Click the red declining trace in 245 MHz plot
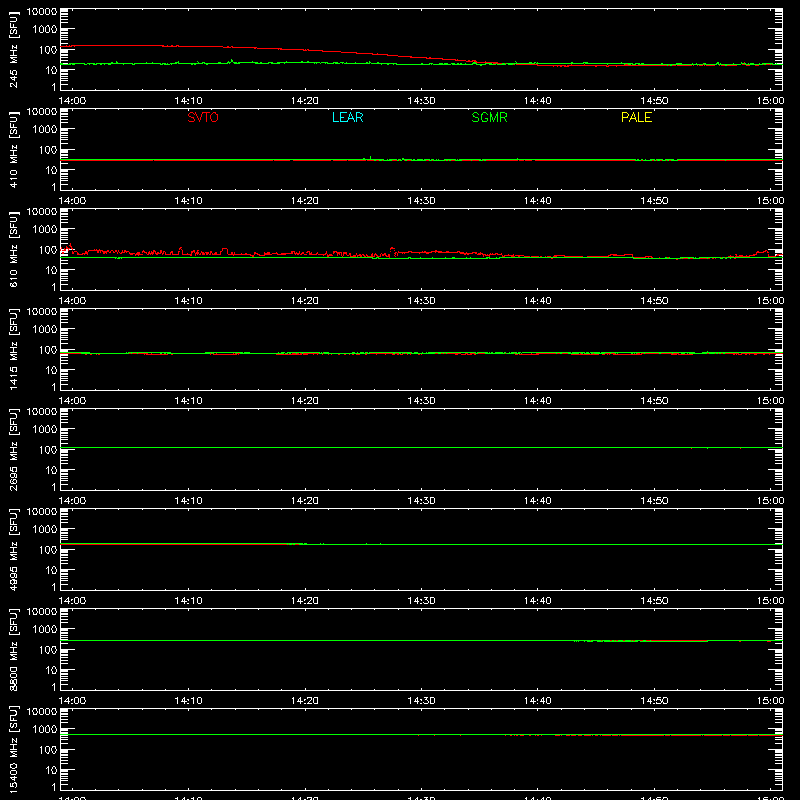The width and height of the screenshot is (800, 800). coord(357,53)
